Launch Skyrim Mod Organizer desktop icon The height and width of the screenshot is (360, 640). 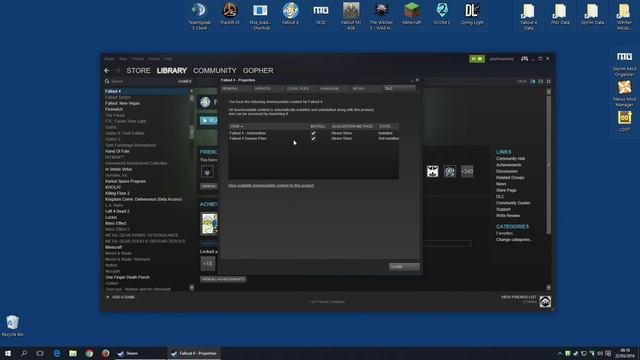click(624, 63)
